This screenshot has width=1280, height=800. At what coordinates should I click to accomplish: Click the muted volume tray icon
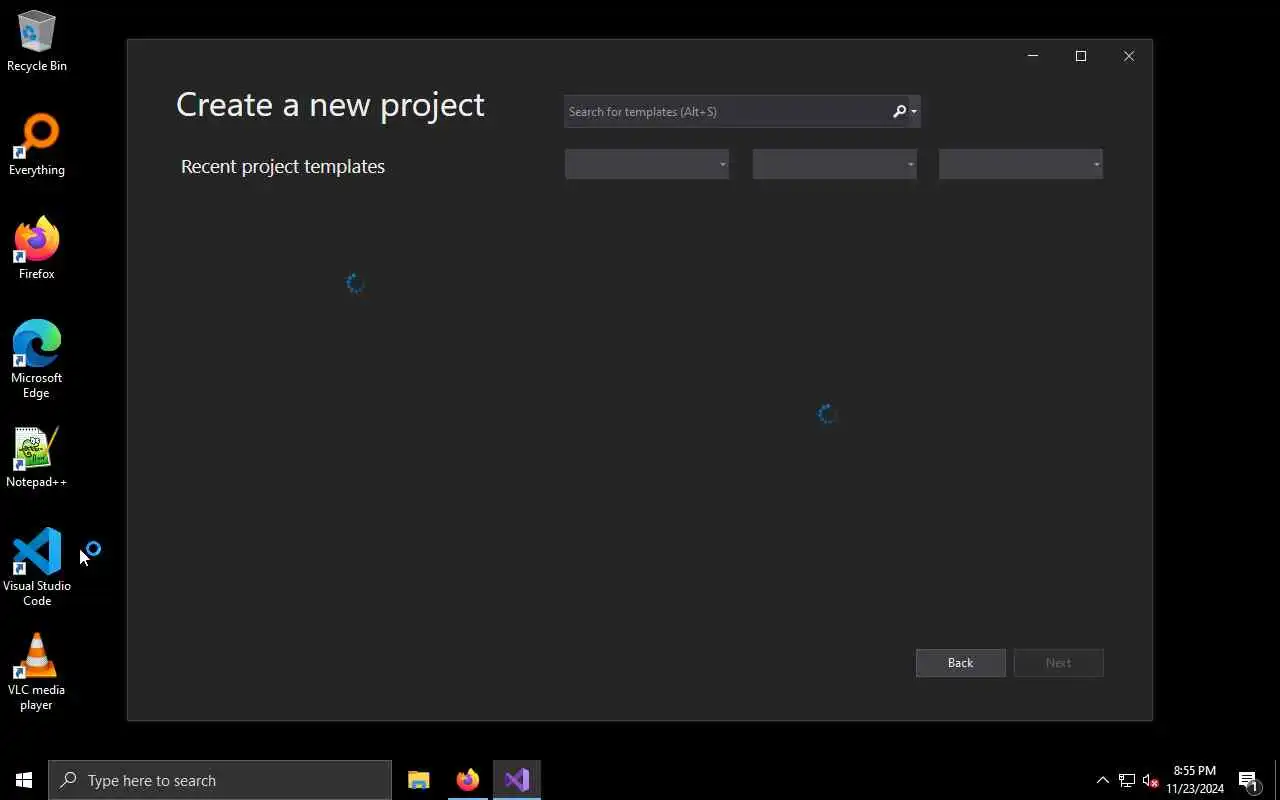[1150, 780]
